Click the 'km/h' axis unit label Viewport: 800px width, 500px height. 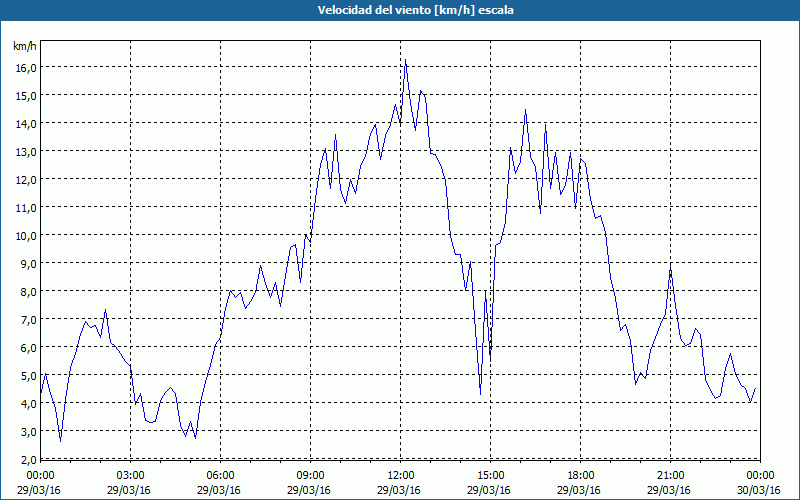tap(25, 46)
